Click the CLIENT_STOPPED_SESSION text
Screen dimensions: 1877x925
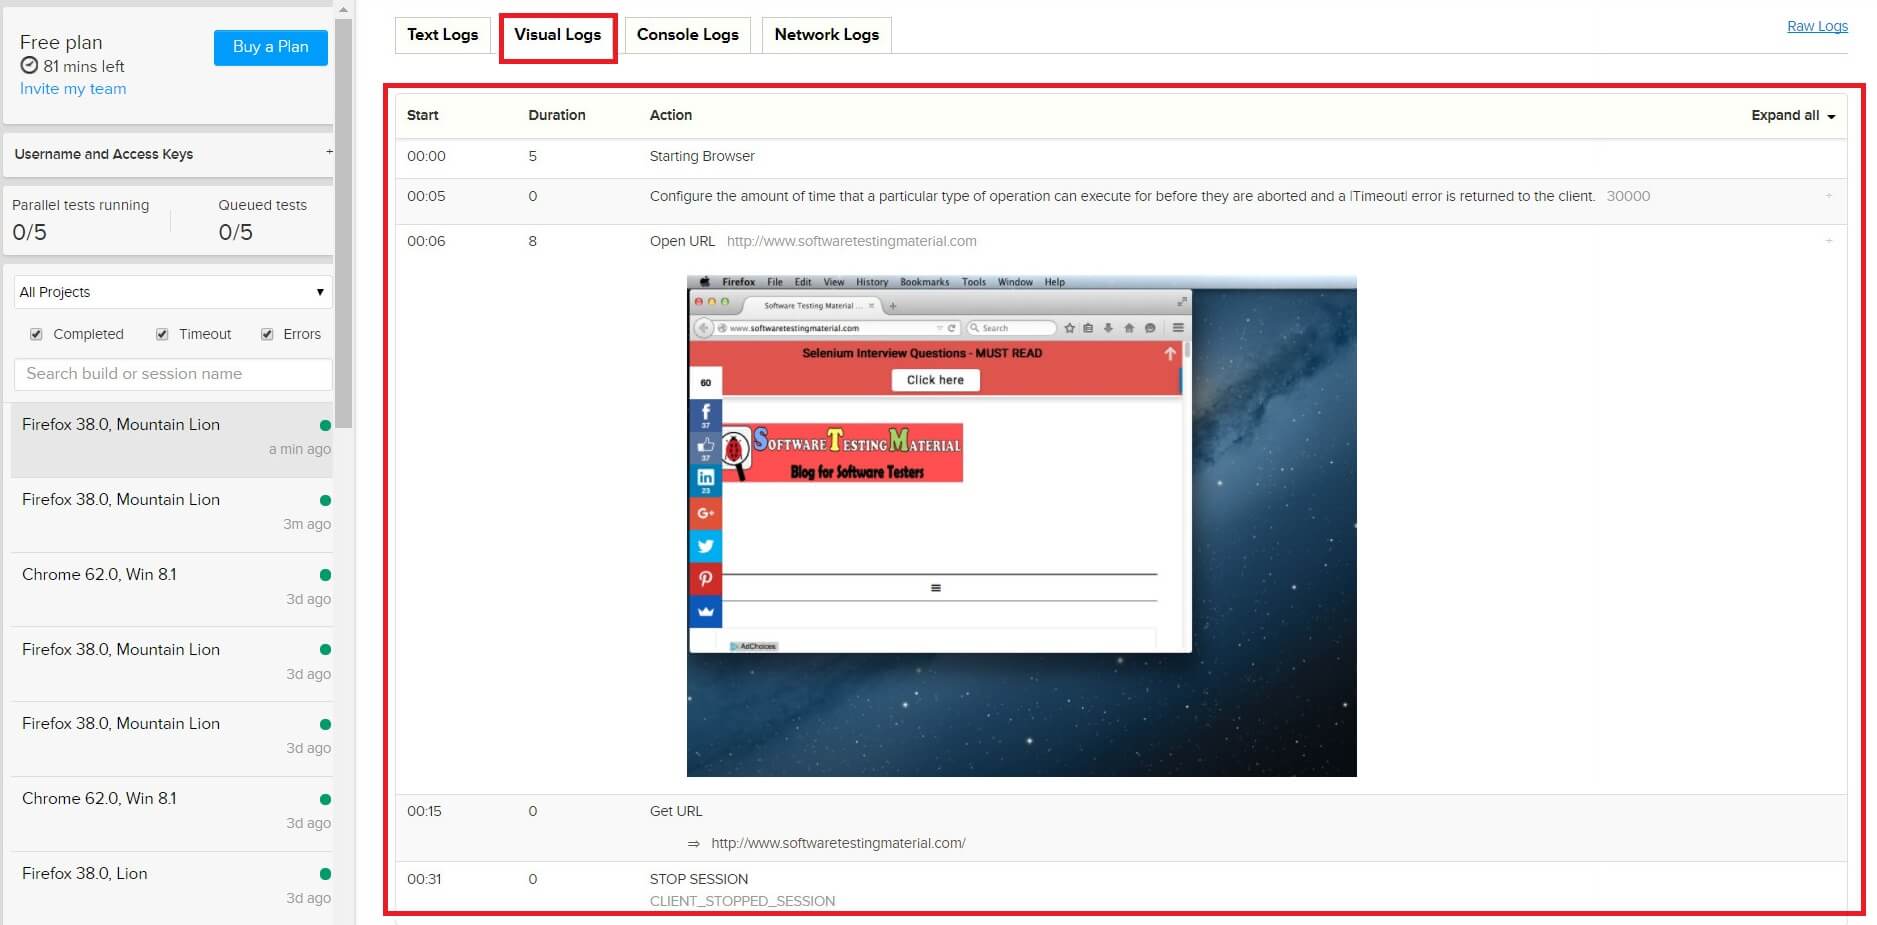(742, 901)
